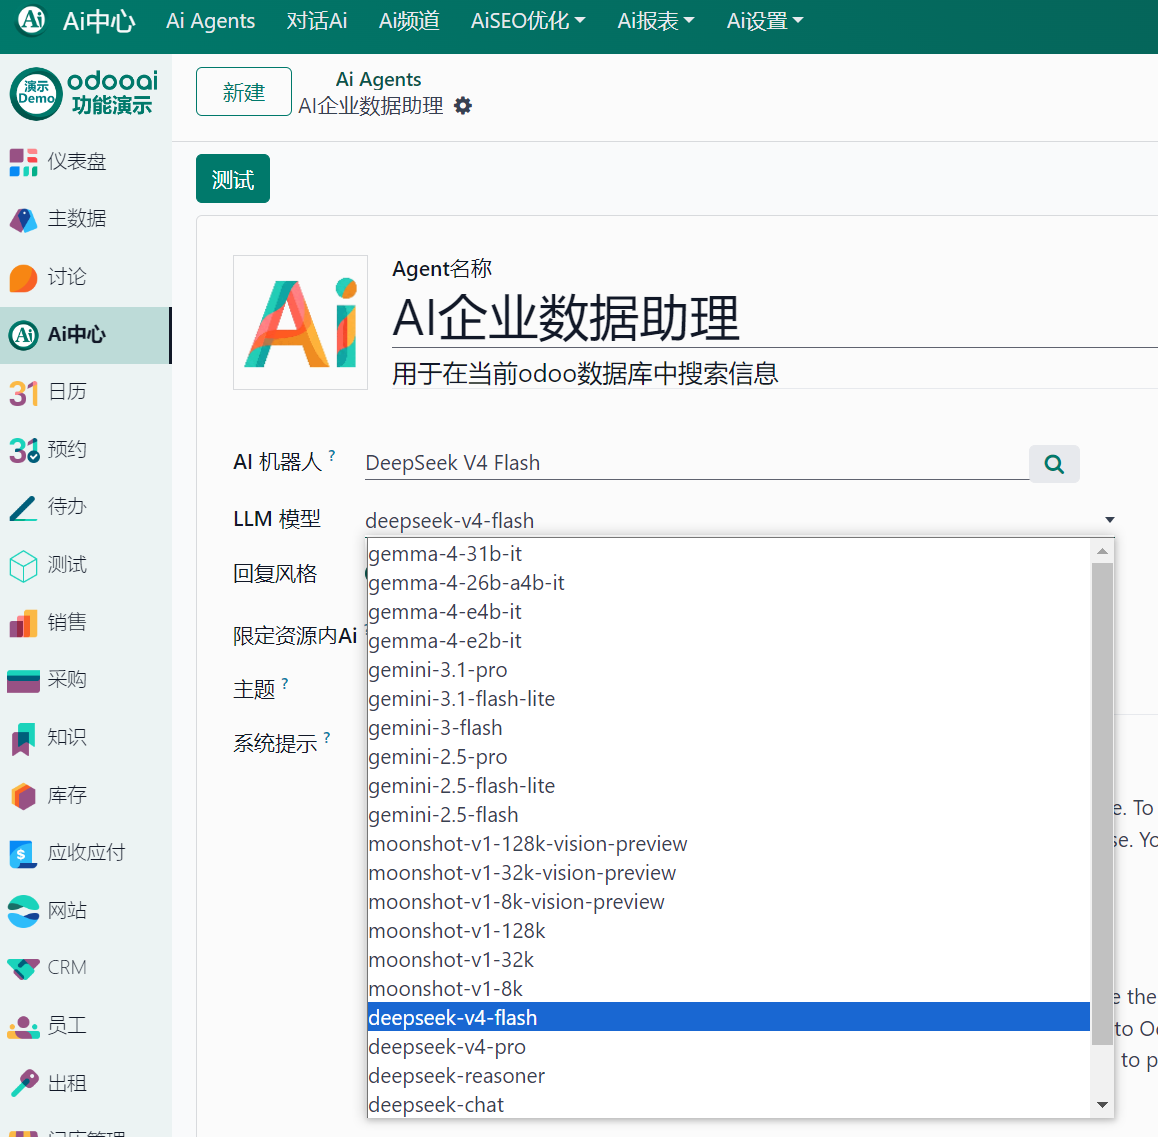Click the green 测试 button
The width and height of the screenshot is (1158, 1137).
tap(233, 179)
